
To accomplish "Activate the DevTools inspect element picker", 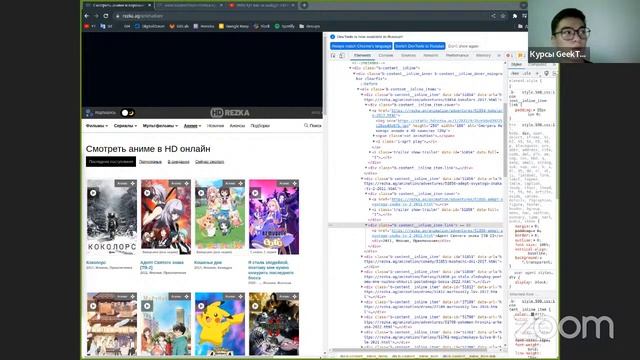I will click(333, 56).
